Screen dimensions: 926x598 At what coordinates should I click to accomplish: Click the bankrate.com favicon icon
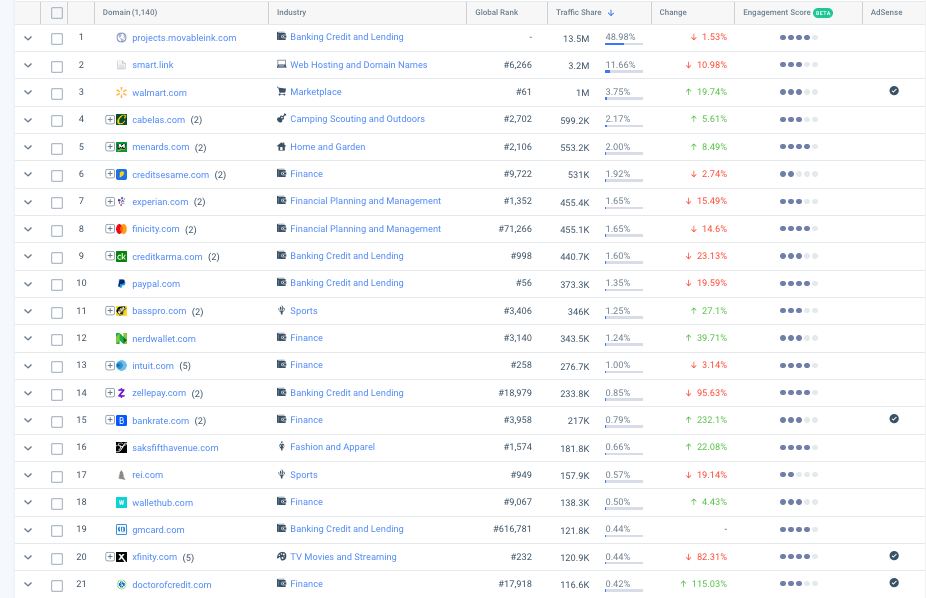click(x=121, y=420)
